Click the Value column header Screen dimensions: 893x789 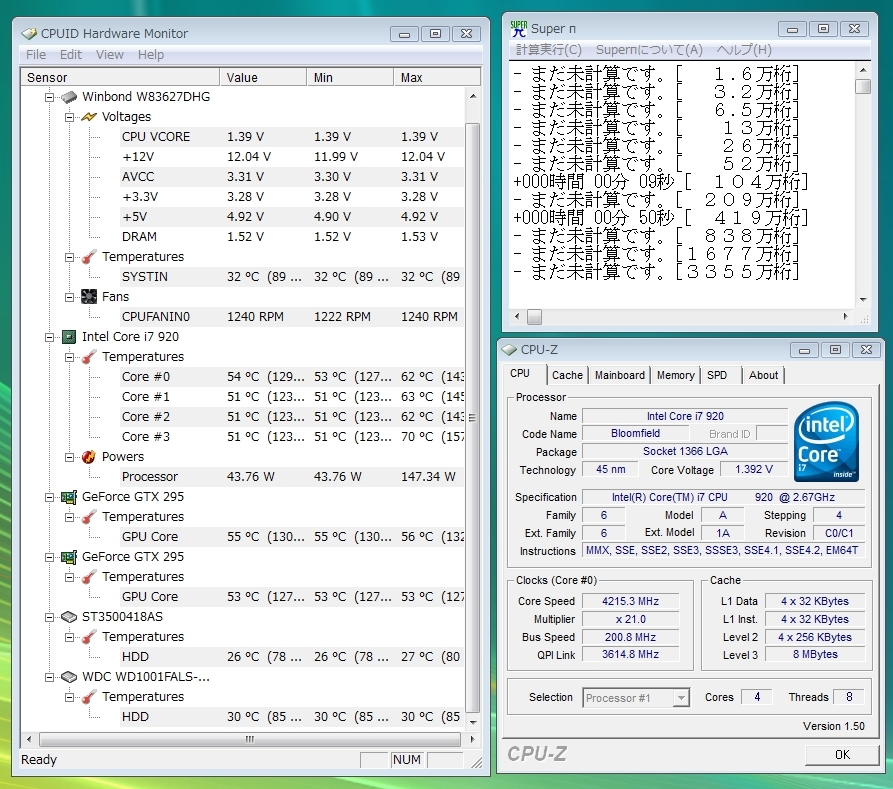coord(264,77)
